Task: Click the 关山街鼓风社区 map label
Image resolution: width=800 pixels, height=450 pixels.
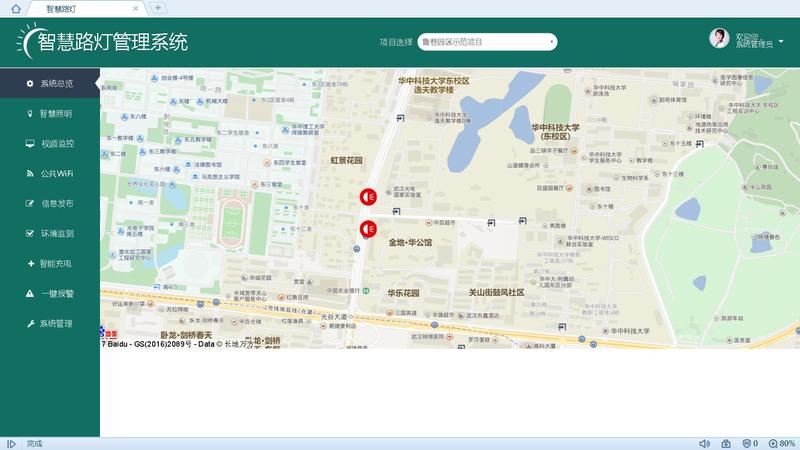Action: (x=496, y=292)
